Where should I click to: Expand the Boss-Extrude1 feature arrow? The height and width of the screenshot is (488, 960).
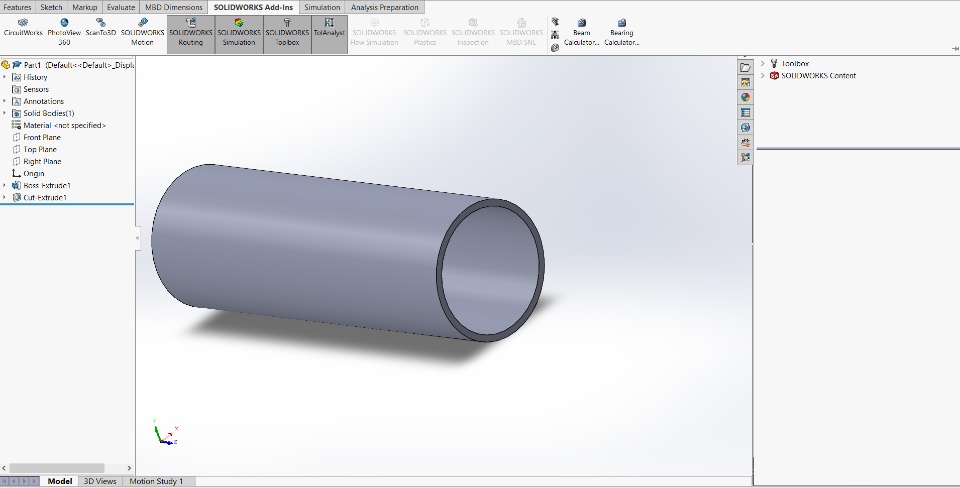click(x=5, y=186)
